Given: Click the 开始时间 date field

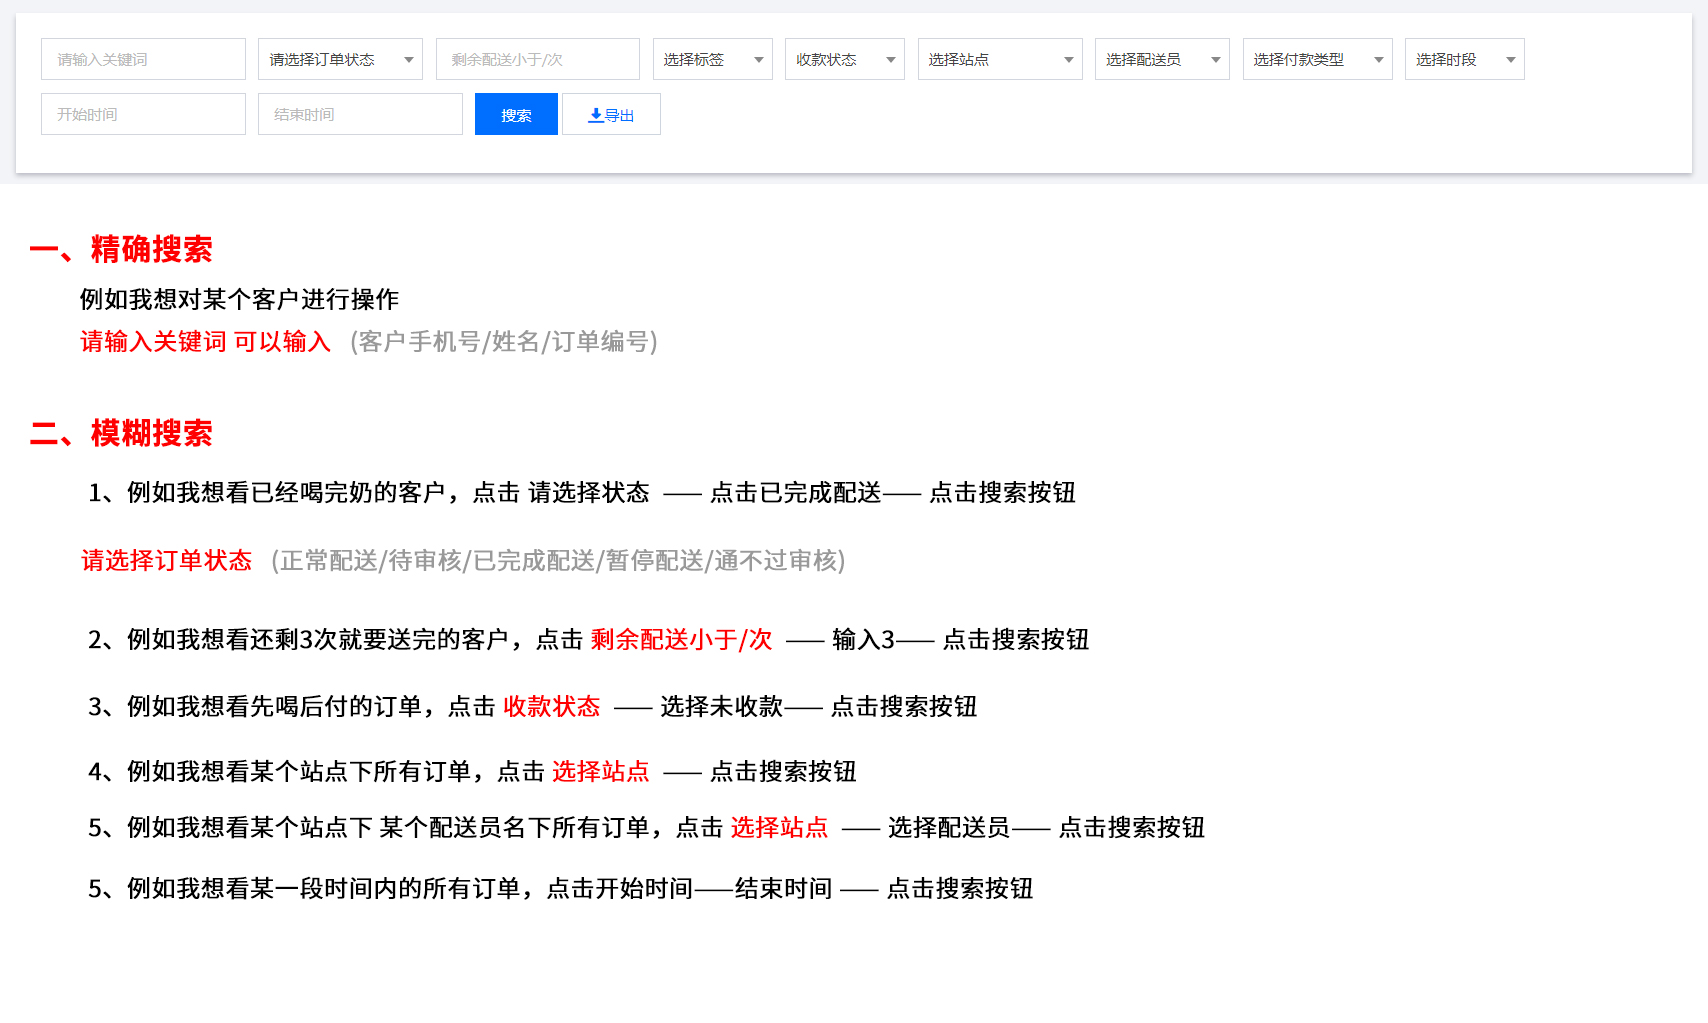Looking at the screenshot, I should [x=143, y=115].
